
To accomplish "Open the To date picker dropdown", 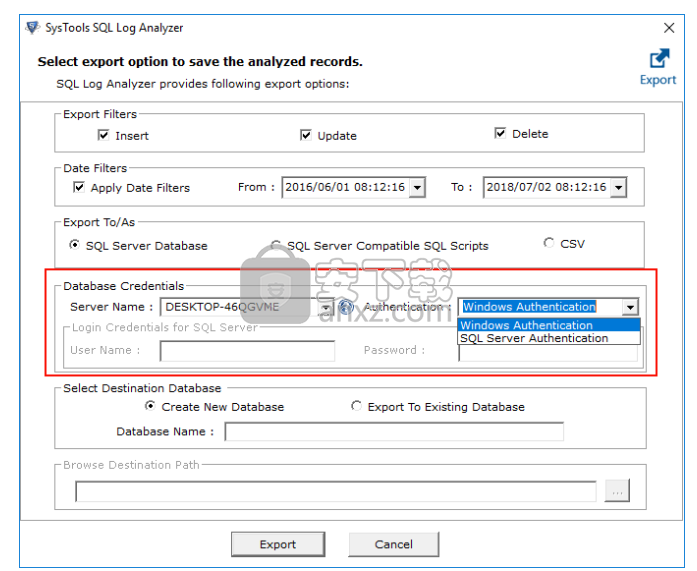I will pos(618,188).
